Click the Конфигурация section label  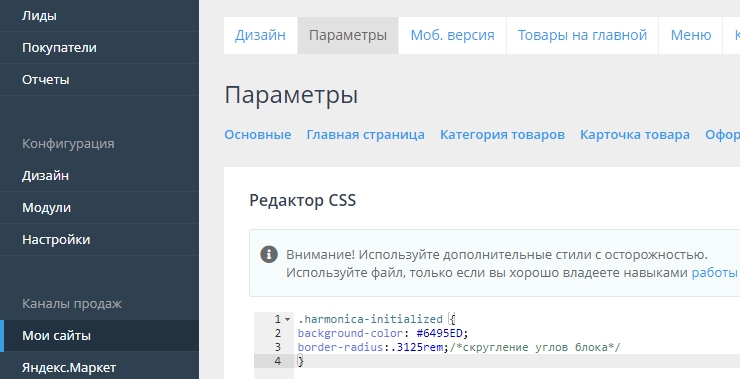coord(68,143)
